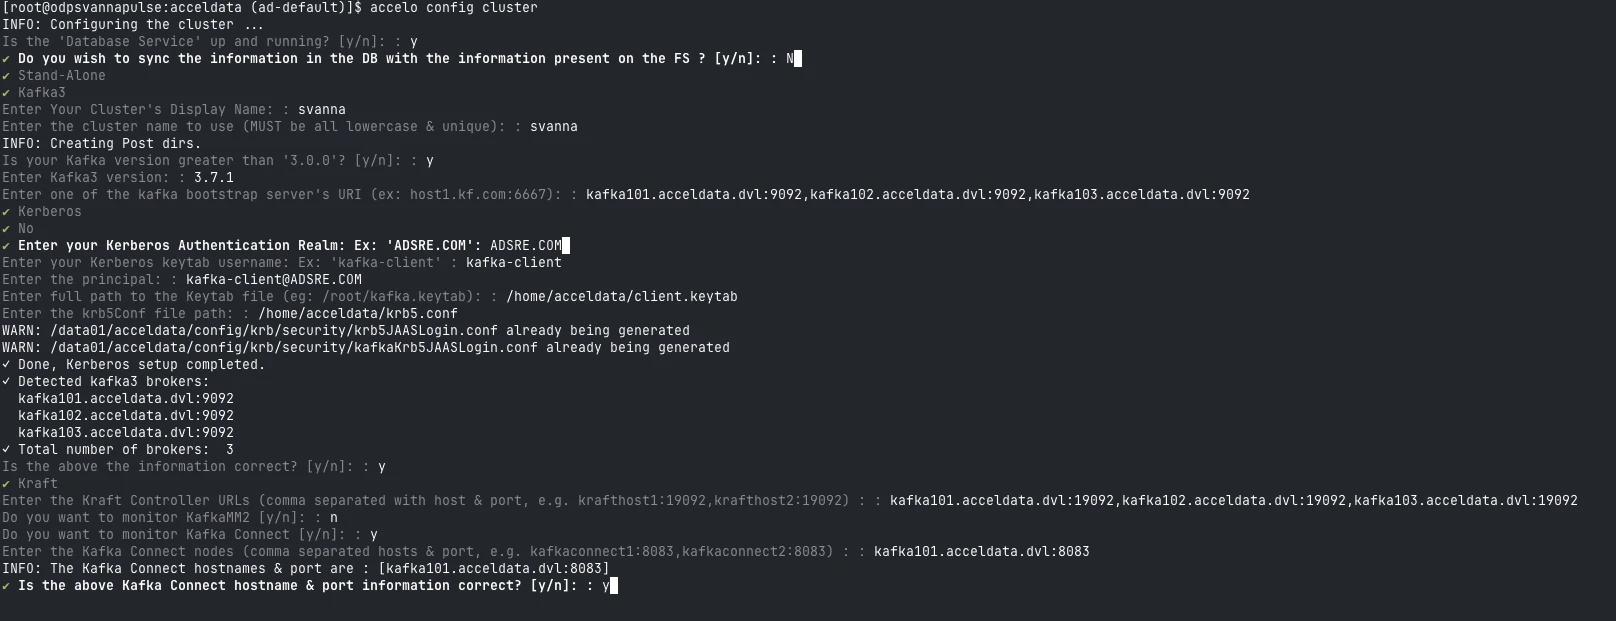1616x621 pixels.
Task: Click the bracketed [kafka101.acceldata.dvl:8083] hostname
Action: (493, 569)
